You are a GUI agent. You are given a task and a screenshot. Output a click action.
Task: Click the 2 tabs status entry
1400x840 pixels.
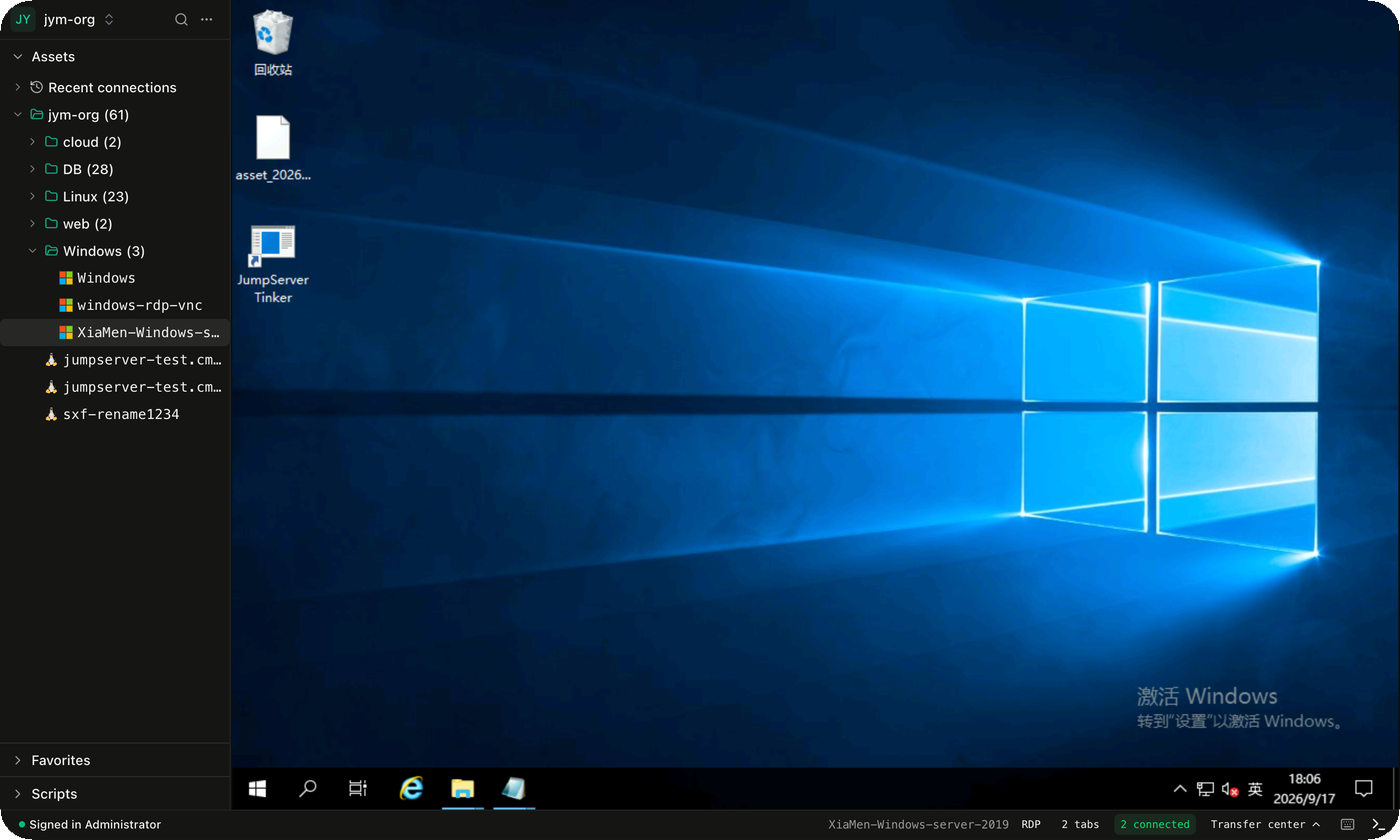tap(1080, 825)
